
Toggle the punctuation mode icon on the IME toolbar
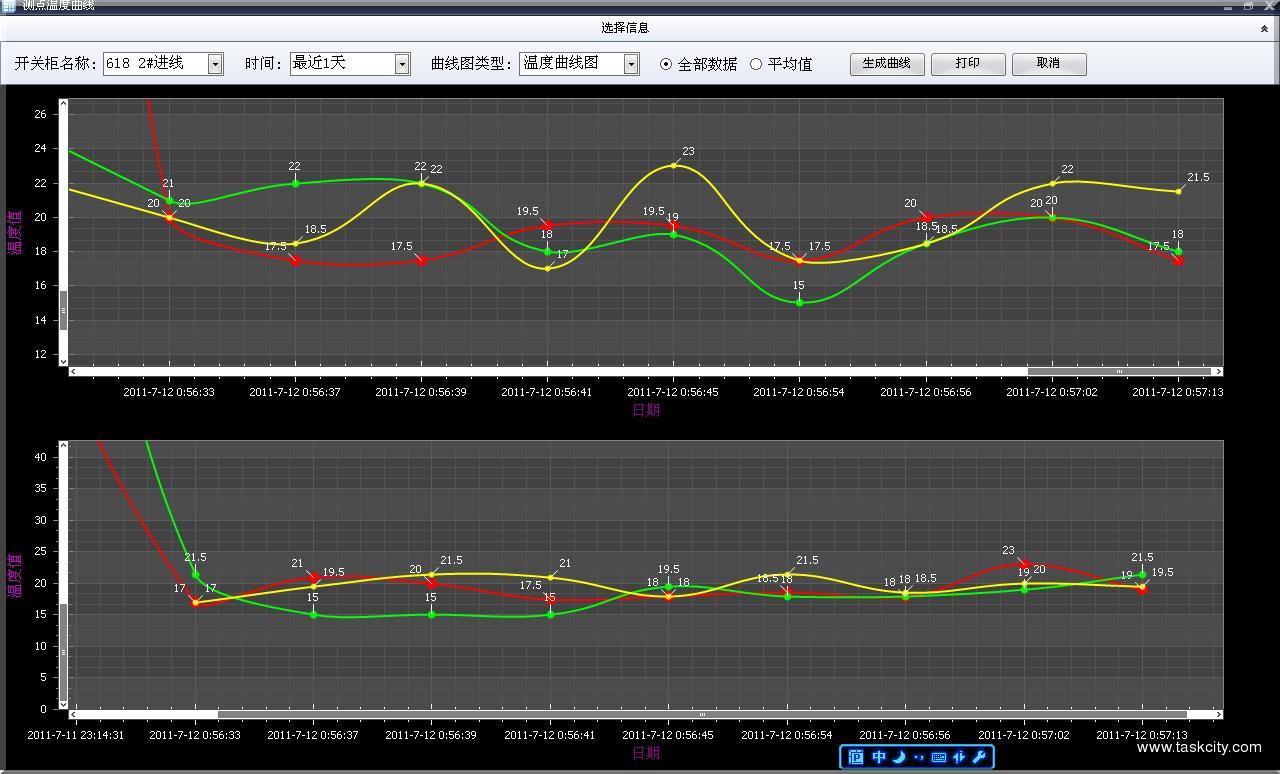tap(918, 757)
